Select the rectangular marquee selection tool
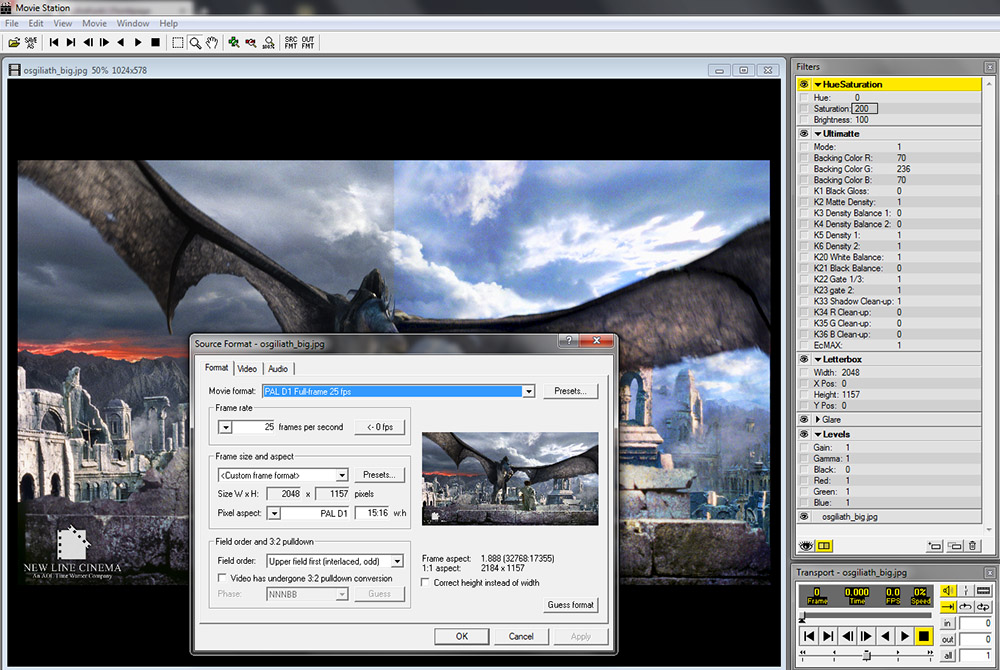The height and width of the screenshot is (670, 1000). tap(178, 43)
